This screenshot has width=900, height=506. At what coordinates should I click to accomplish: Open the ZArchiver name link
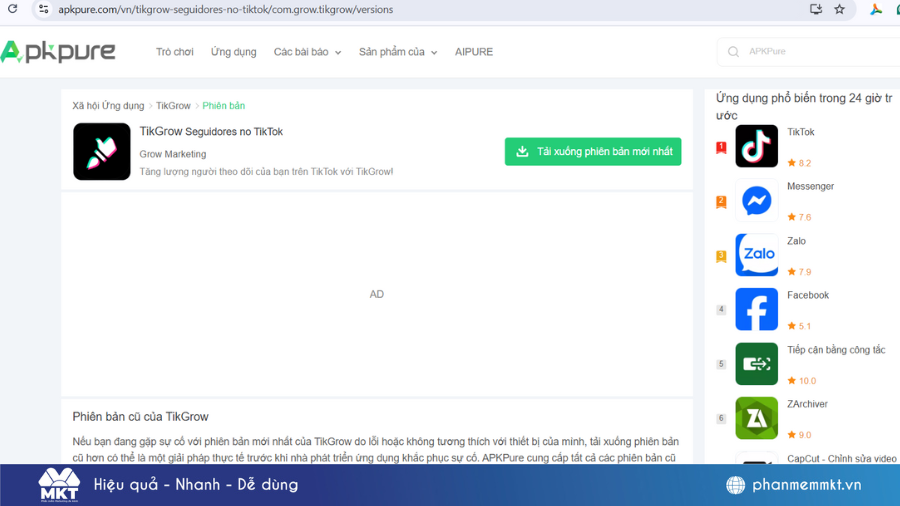click(807, 404)
